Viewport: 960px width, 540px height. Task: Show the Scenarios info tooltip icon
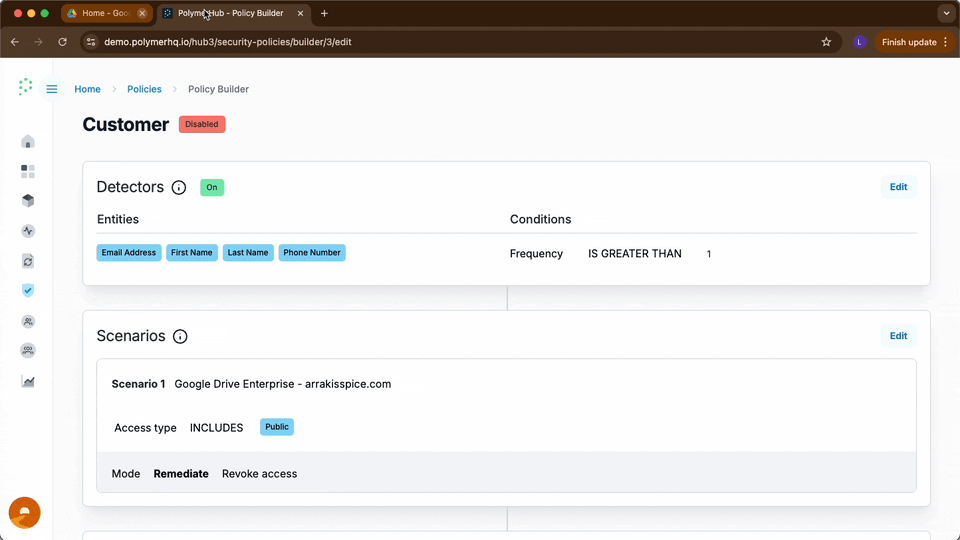click(x=180, y=336)
